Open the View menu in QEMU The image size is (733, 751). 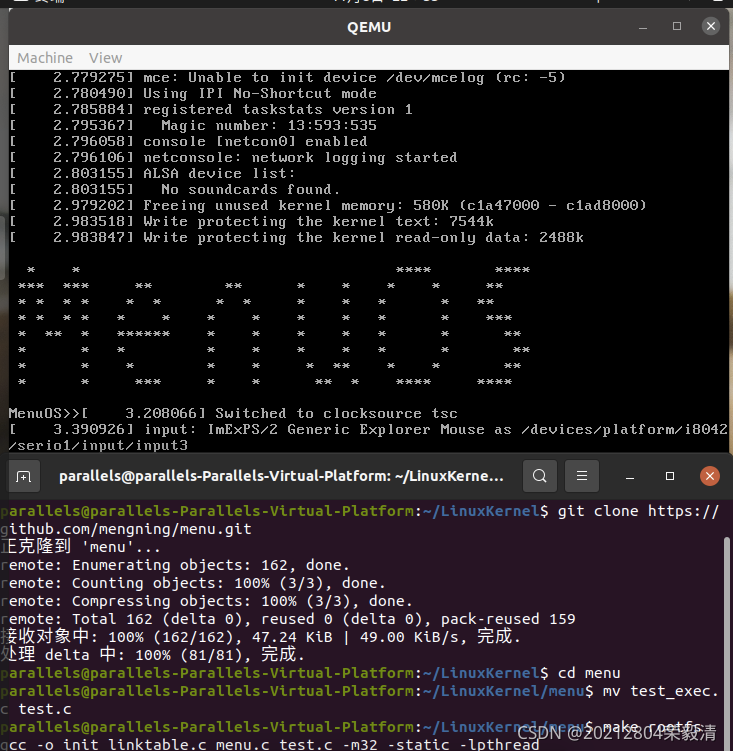tap(105, 58)
